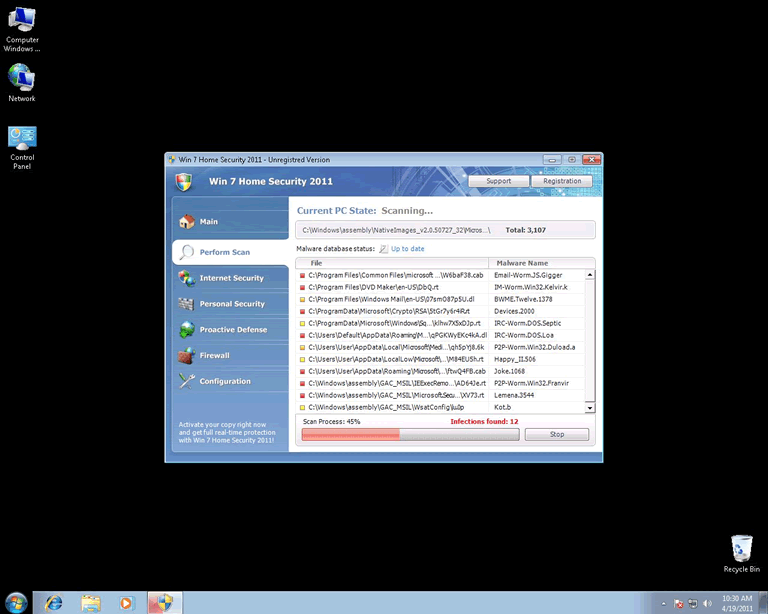Click the Perform Scan magnifier icon
768x614 pixels.
coord(186,252)
